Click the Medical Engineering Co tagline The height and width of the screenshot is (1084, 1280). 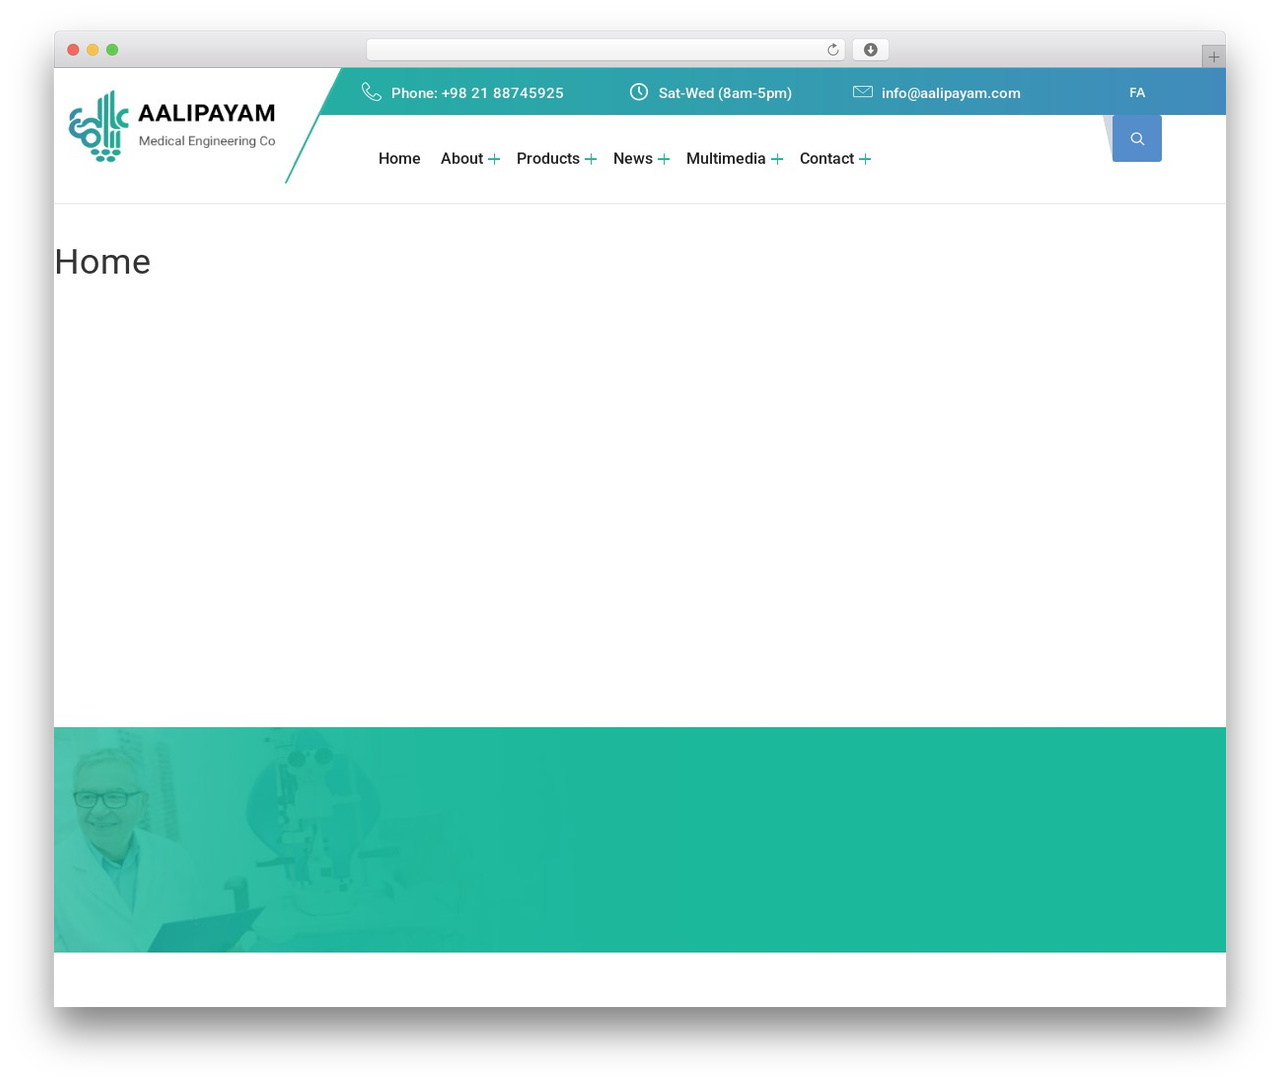click(x=207, y=141)
